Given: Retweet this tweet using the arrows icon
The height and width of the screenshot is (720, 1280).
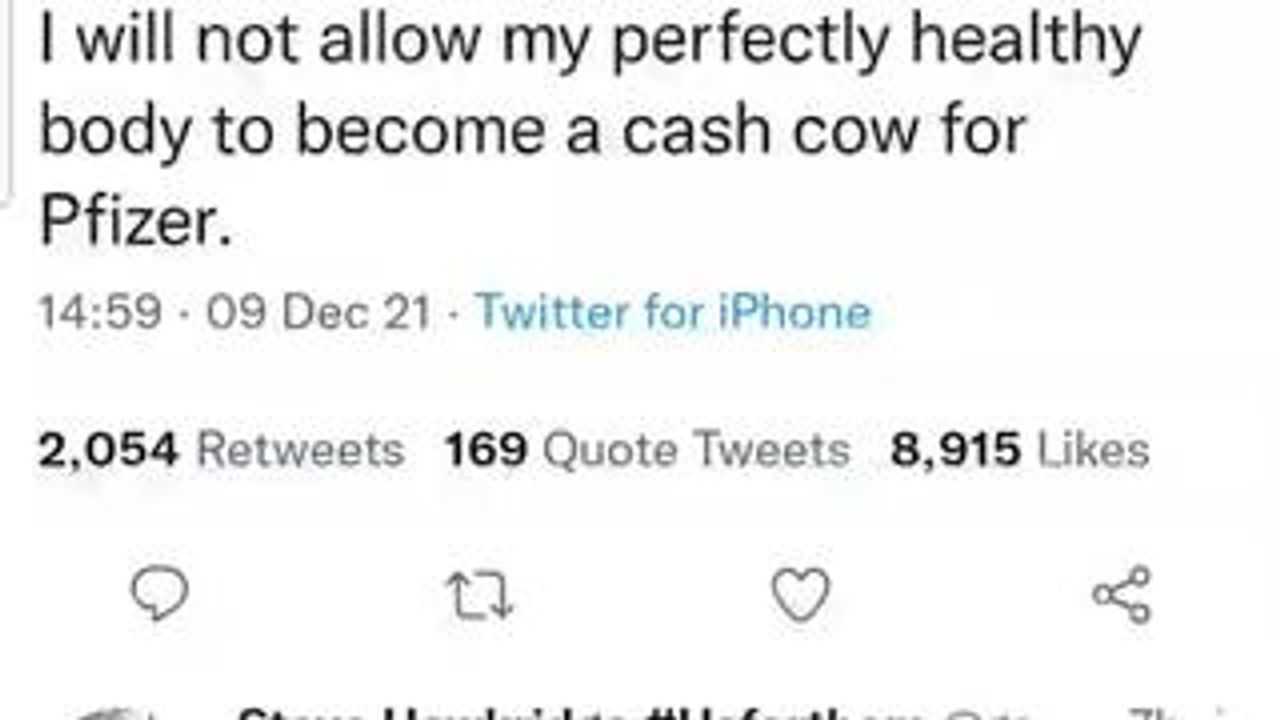Looking at the screenshot, I should tap(479, 596).
